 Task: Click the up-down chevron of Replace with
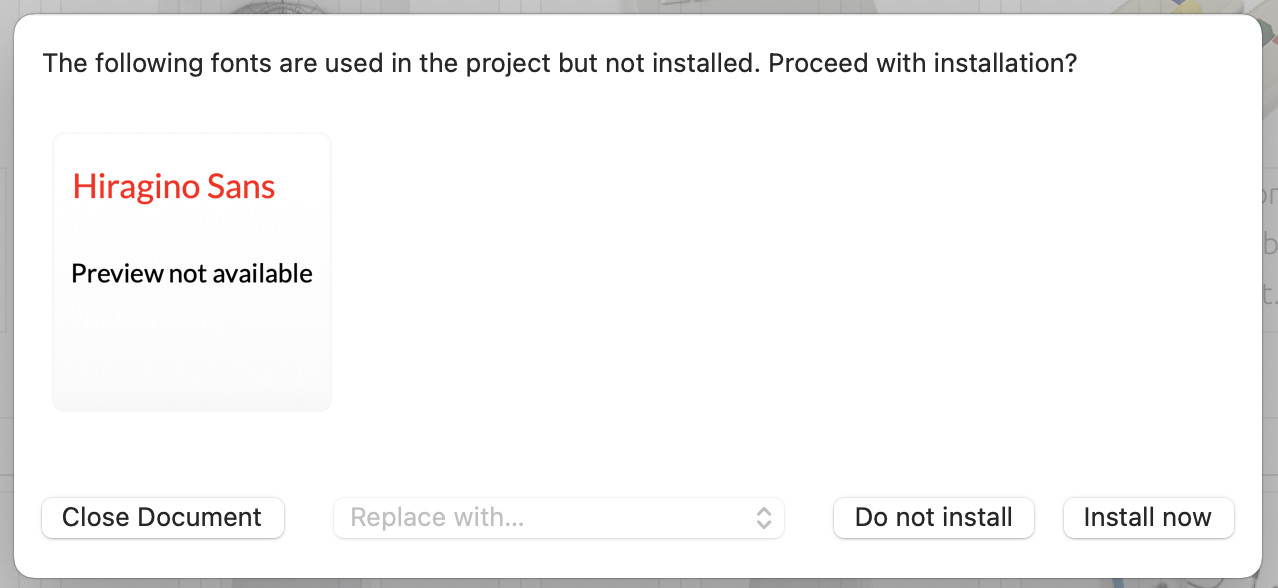tap(764, 518)
